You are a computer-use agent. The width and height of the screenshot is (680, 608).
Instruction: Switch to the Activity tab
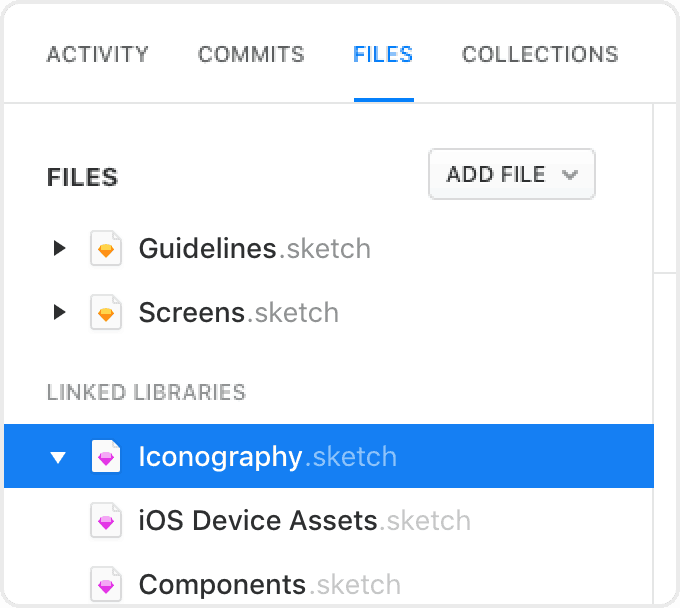click(x=98, y=55)
